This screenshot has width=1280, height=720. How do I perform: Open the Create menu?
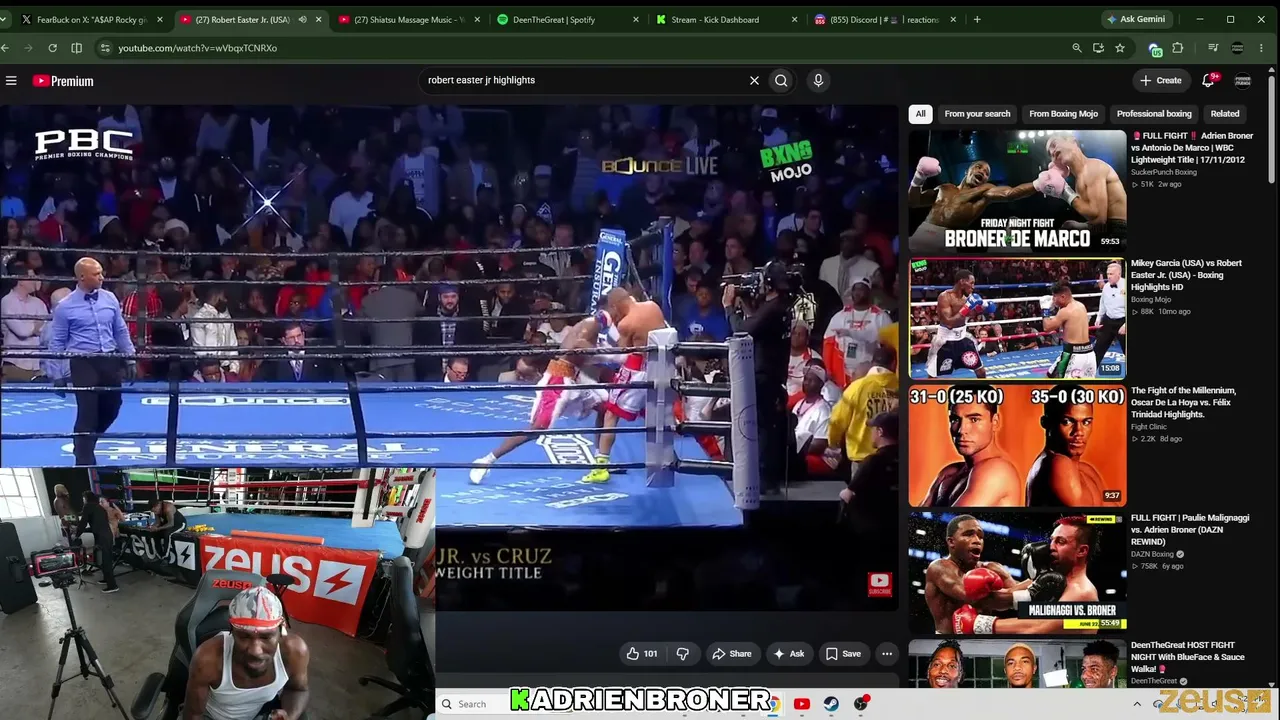(x=1160, y=80)
